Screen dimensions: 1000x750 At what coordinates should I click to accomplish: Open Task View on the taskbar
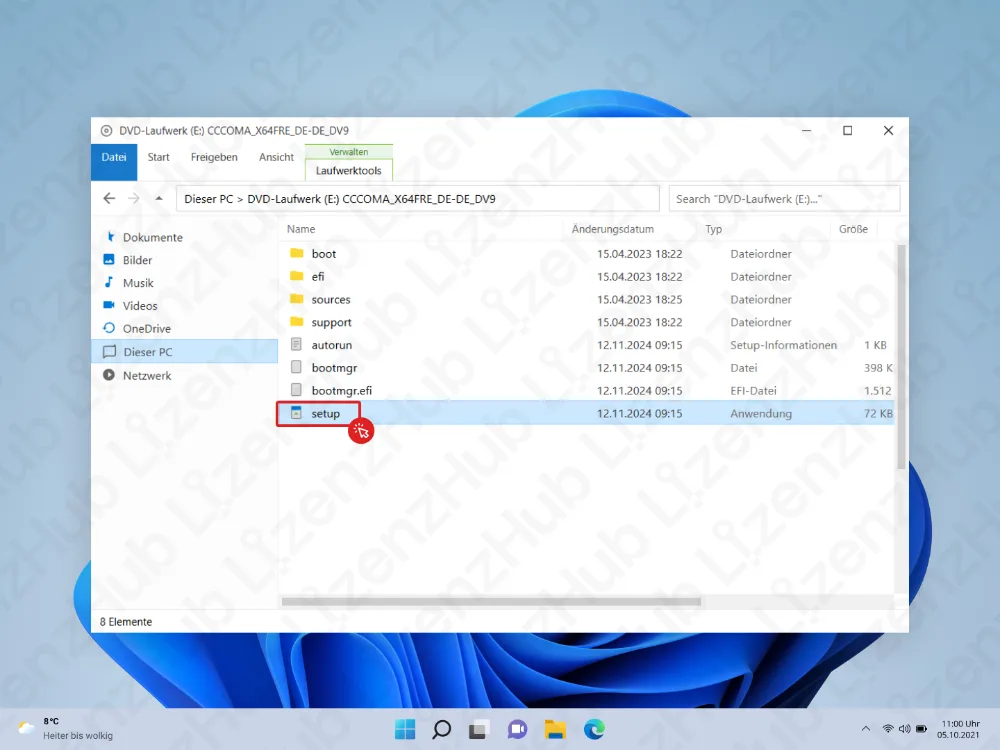(x=479, y=729)
